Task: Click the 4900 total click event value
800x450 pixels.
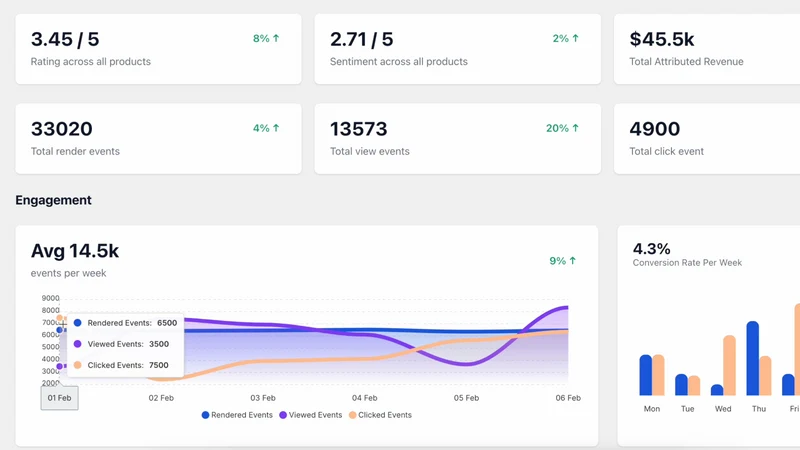Action: (655, 129)
